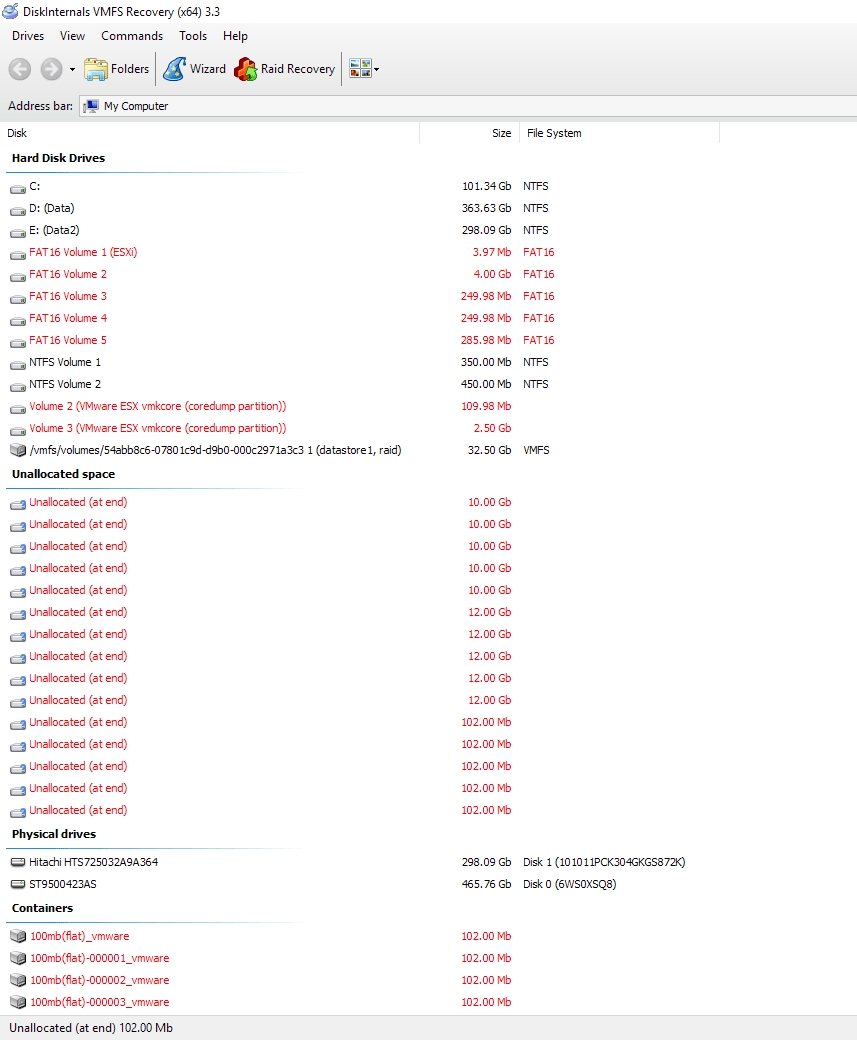The height and width of the screenshot is (1040, 857).
Task: Select Volume 2 coredump partition icon
Action: (x=18, y=407)
